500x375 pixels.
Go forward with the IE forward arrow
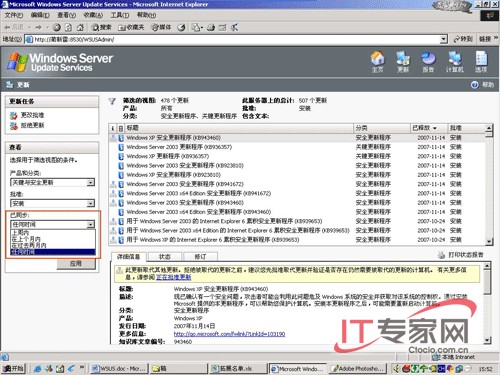point(38,27)
